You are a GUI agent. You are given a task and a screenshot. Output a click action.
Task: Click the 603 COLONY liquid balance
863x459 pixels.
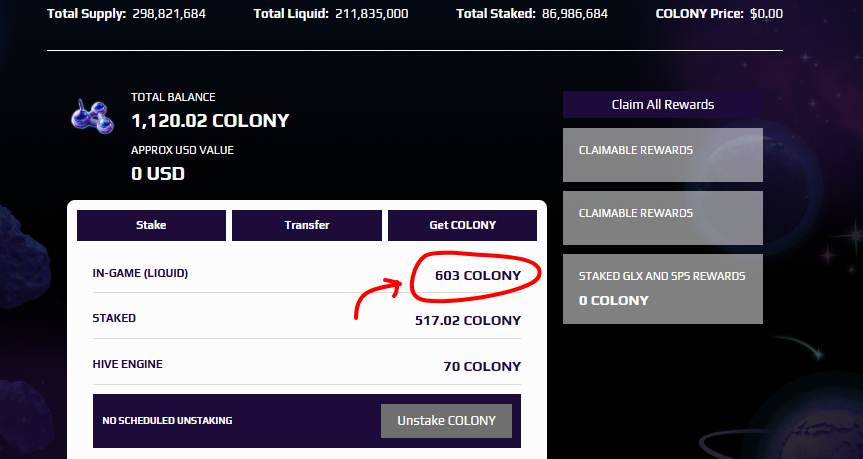478,274
